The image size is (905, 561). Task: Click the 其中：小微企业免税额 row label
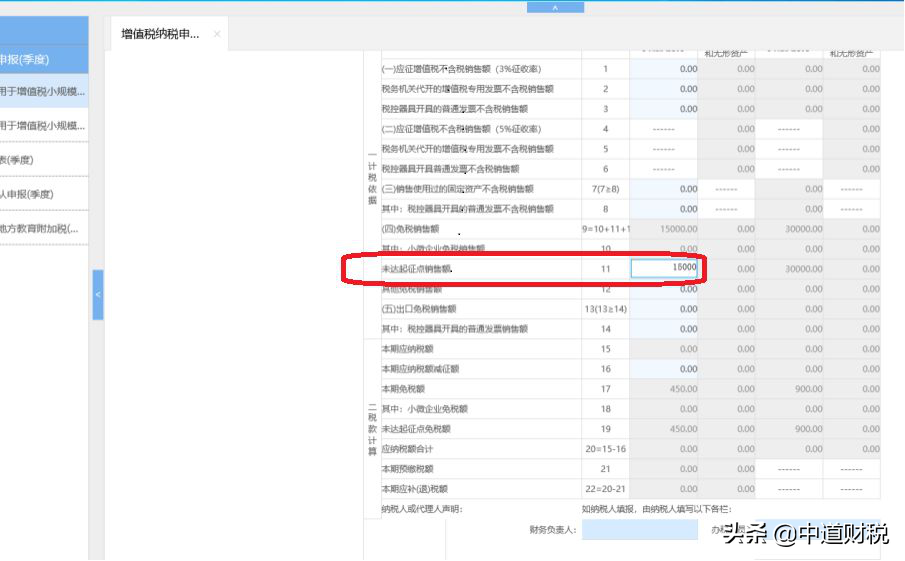coord(425,409)
